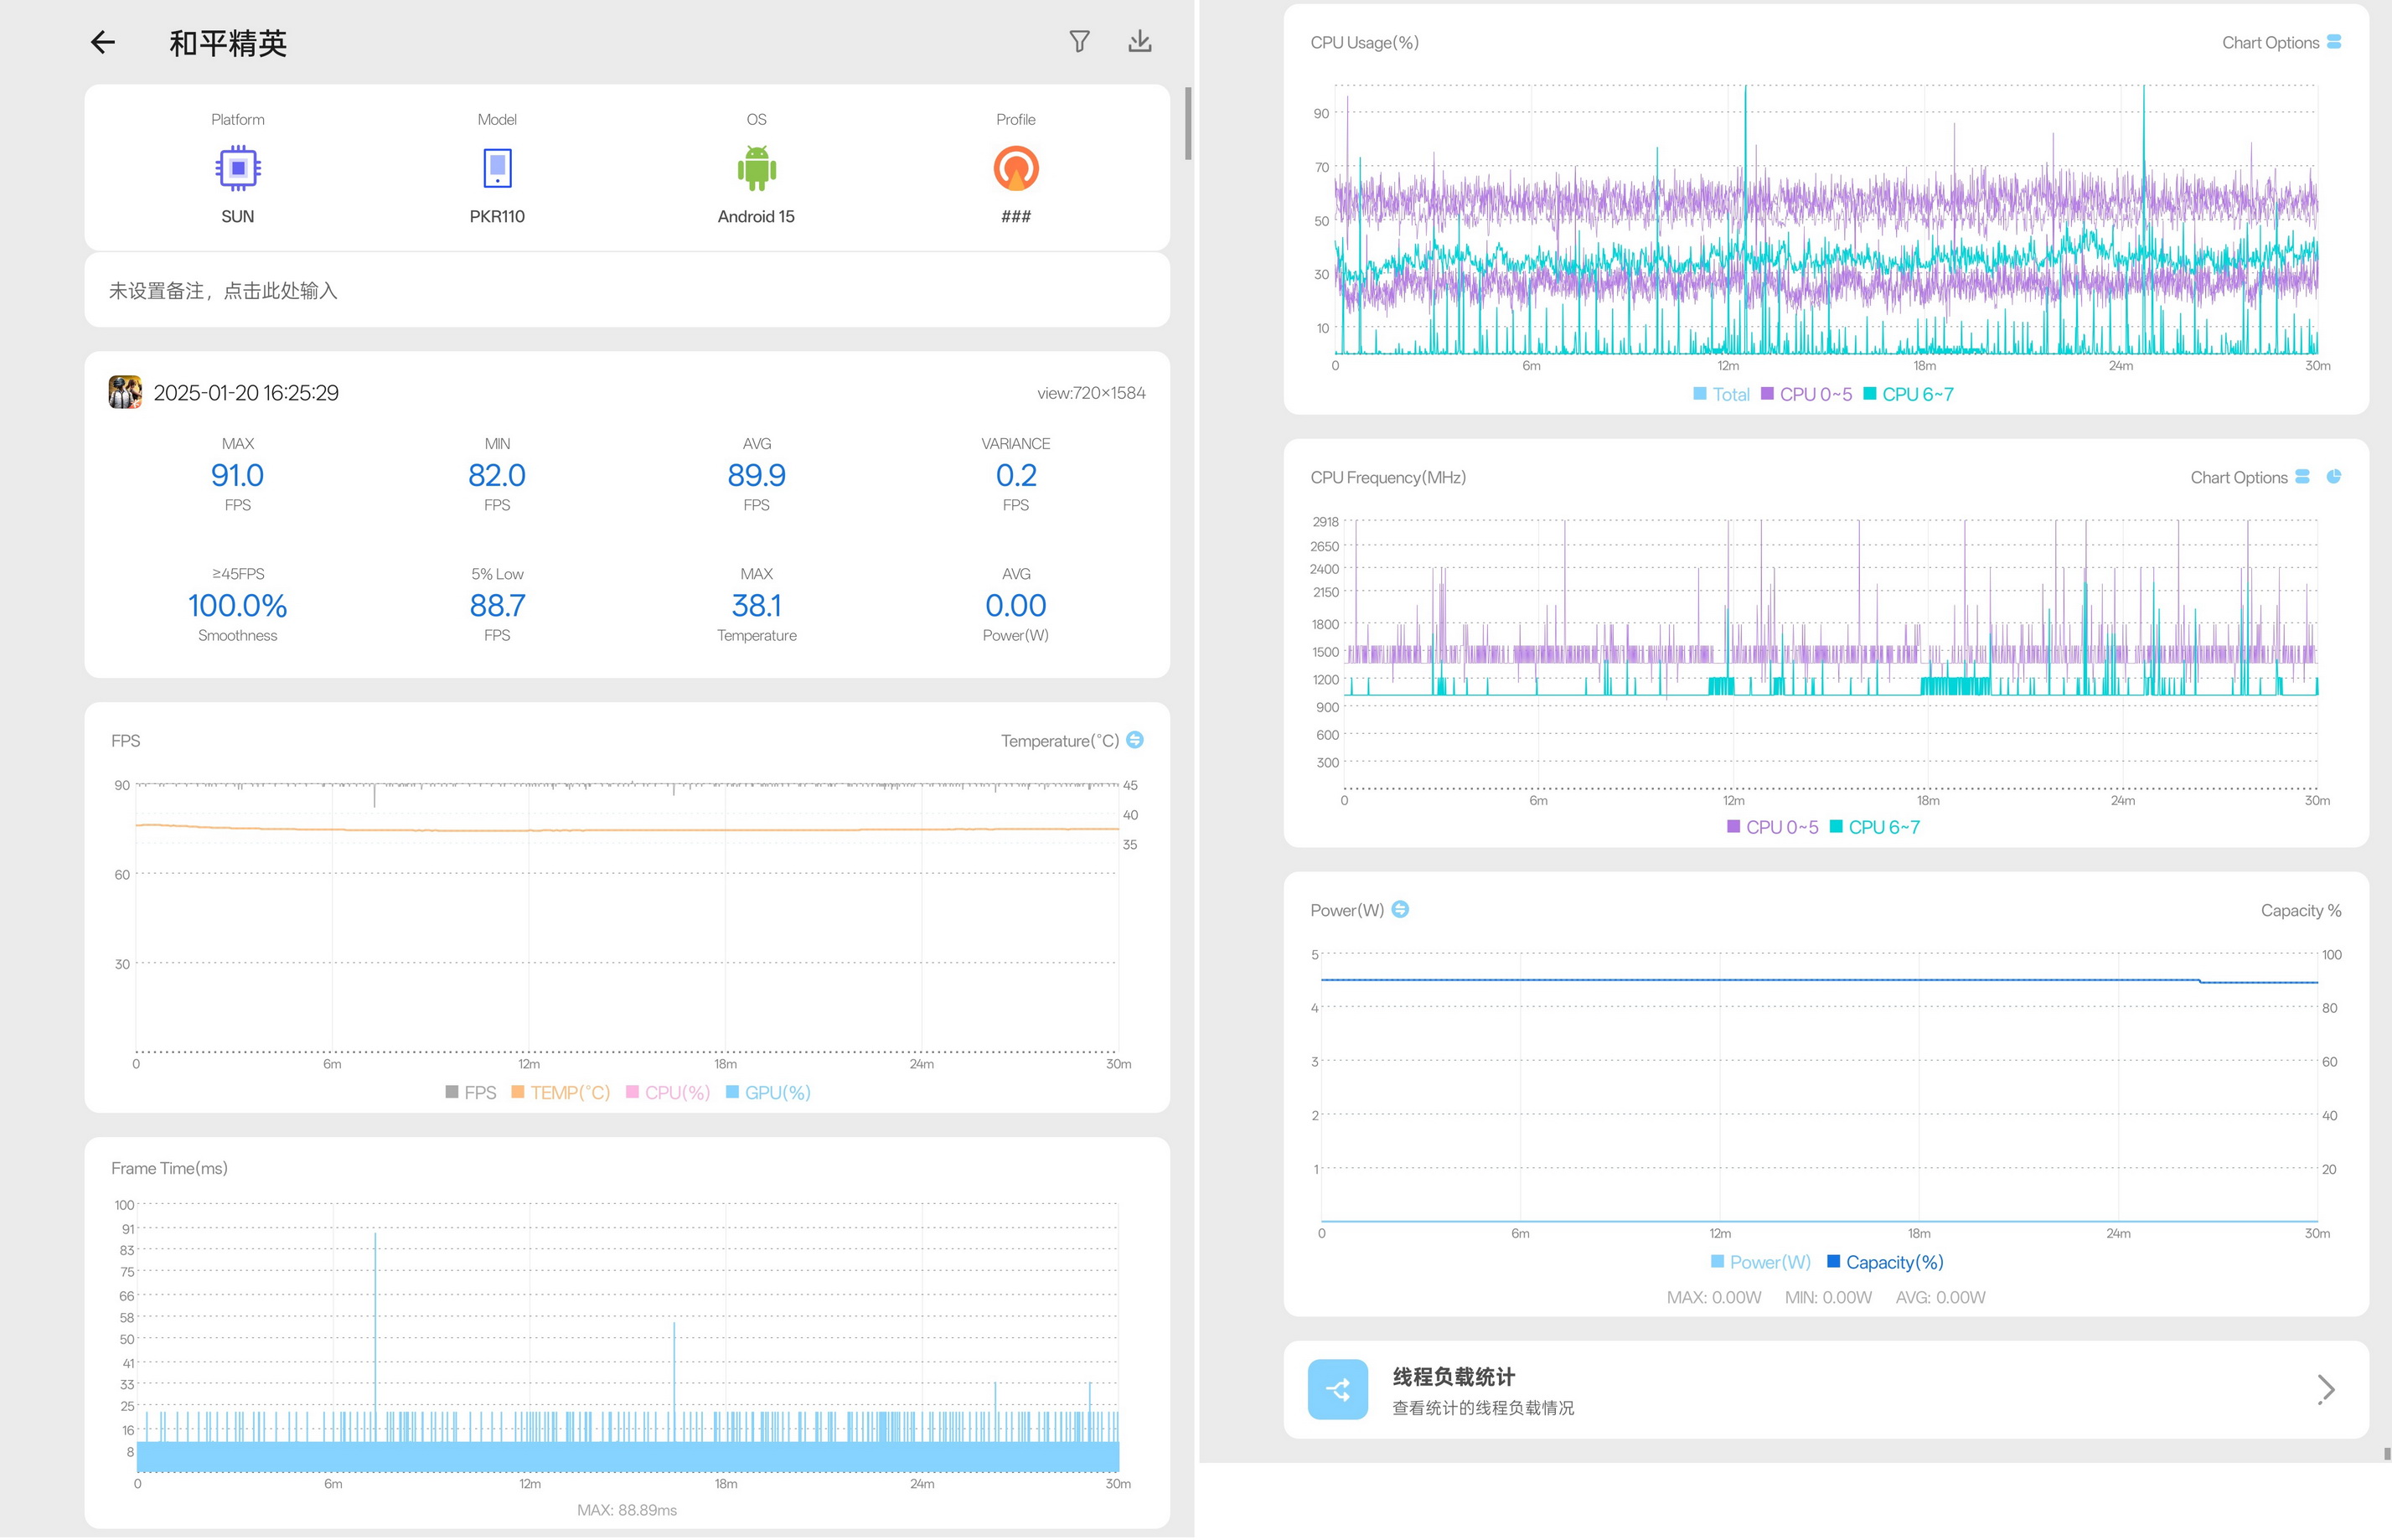The image size is (2392, 1540).
Task: Click the CPU Usage(%) chart title
Action: 1364,43
